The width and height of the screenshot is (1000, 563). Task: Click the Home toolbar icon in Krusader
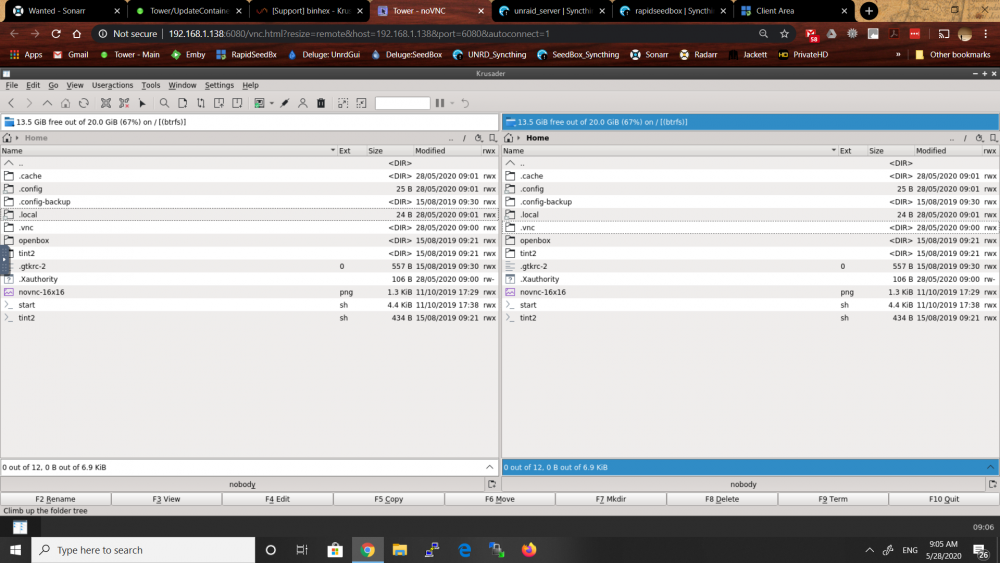click(65, 103)
